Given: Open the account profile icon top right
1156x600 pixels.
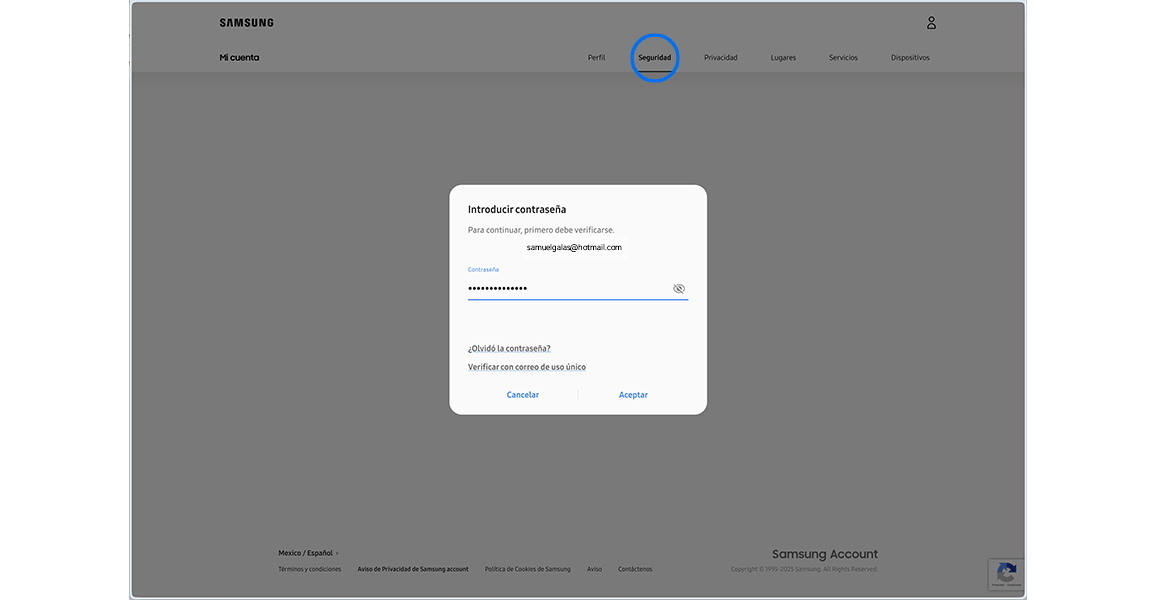Looking at the screenshot, I should coord(931,22).
